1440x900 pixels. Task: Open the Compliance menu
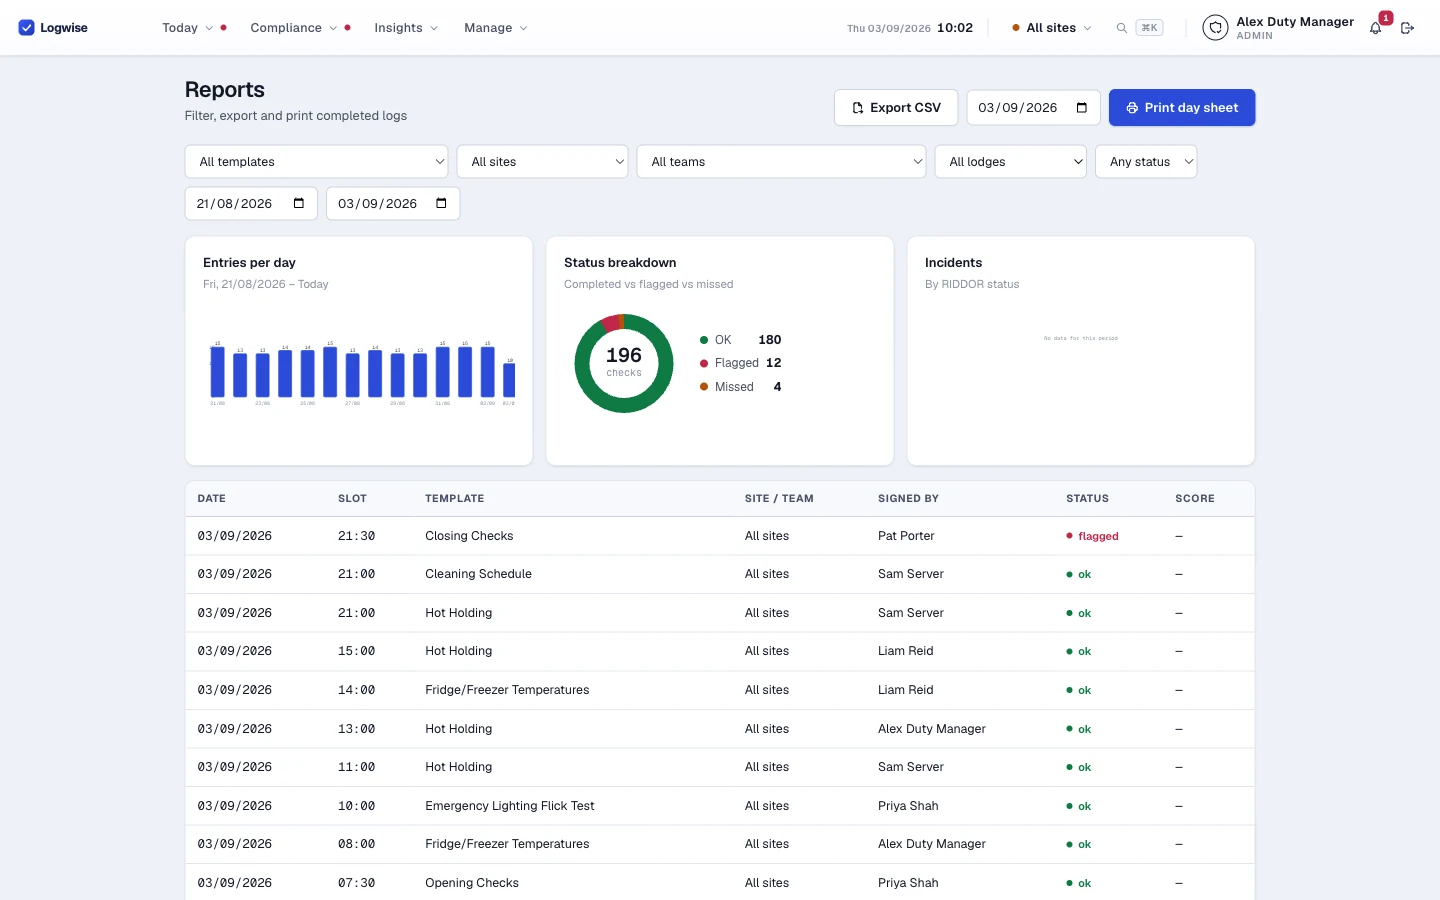[x=294, y=28]
